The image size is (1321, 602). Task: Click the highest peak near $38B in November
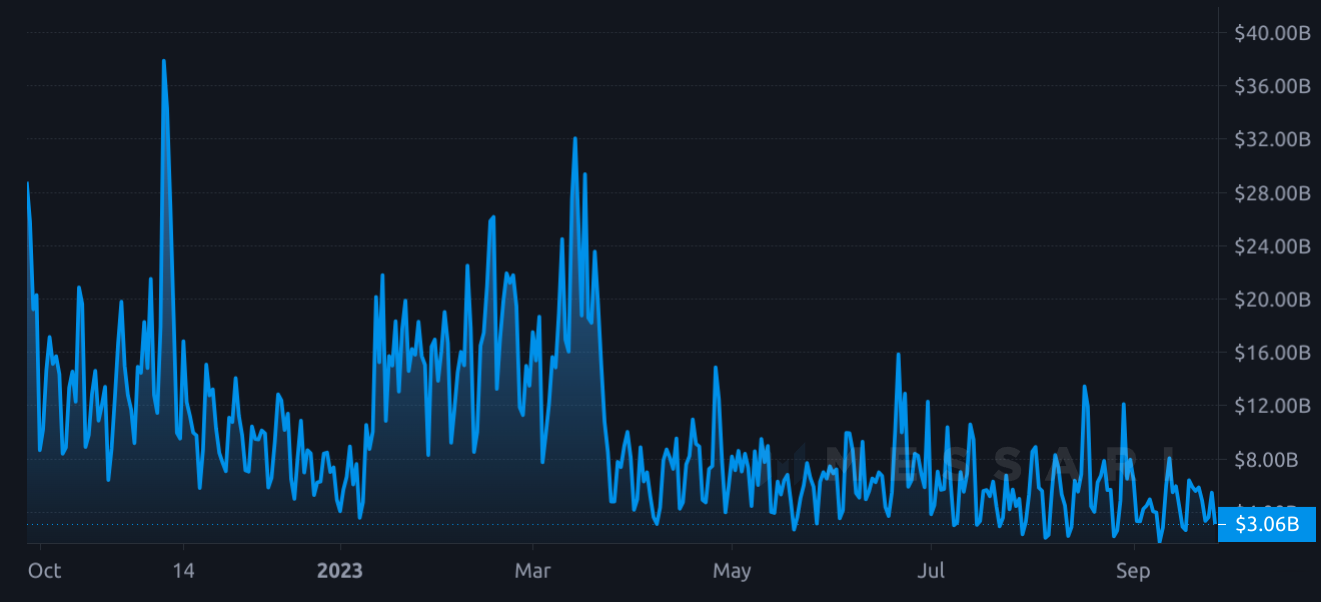click(163, 61)
